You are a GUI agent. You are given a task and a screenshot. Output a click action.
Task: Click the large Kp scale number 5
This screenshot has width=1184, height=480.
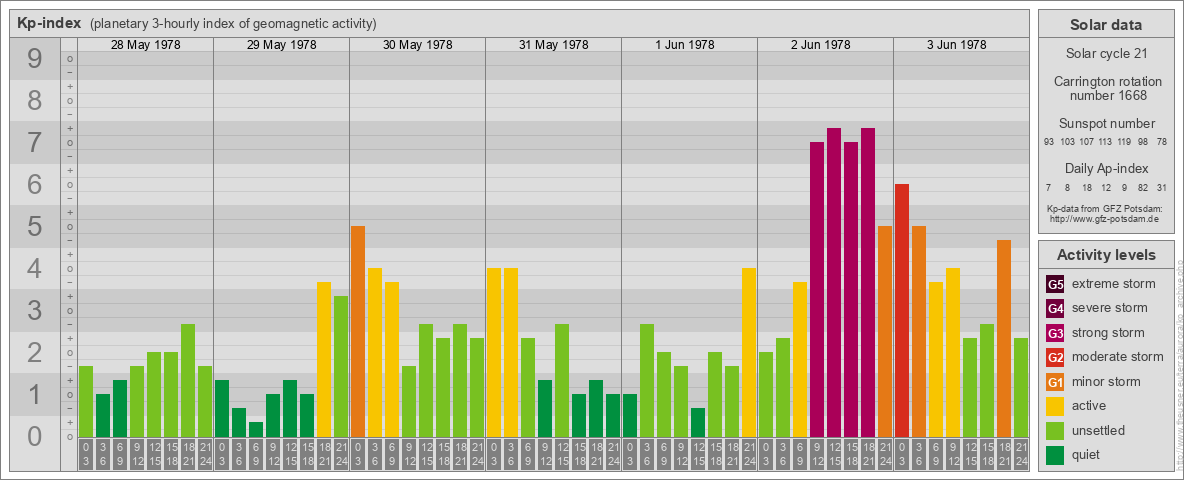point(35,226)
